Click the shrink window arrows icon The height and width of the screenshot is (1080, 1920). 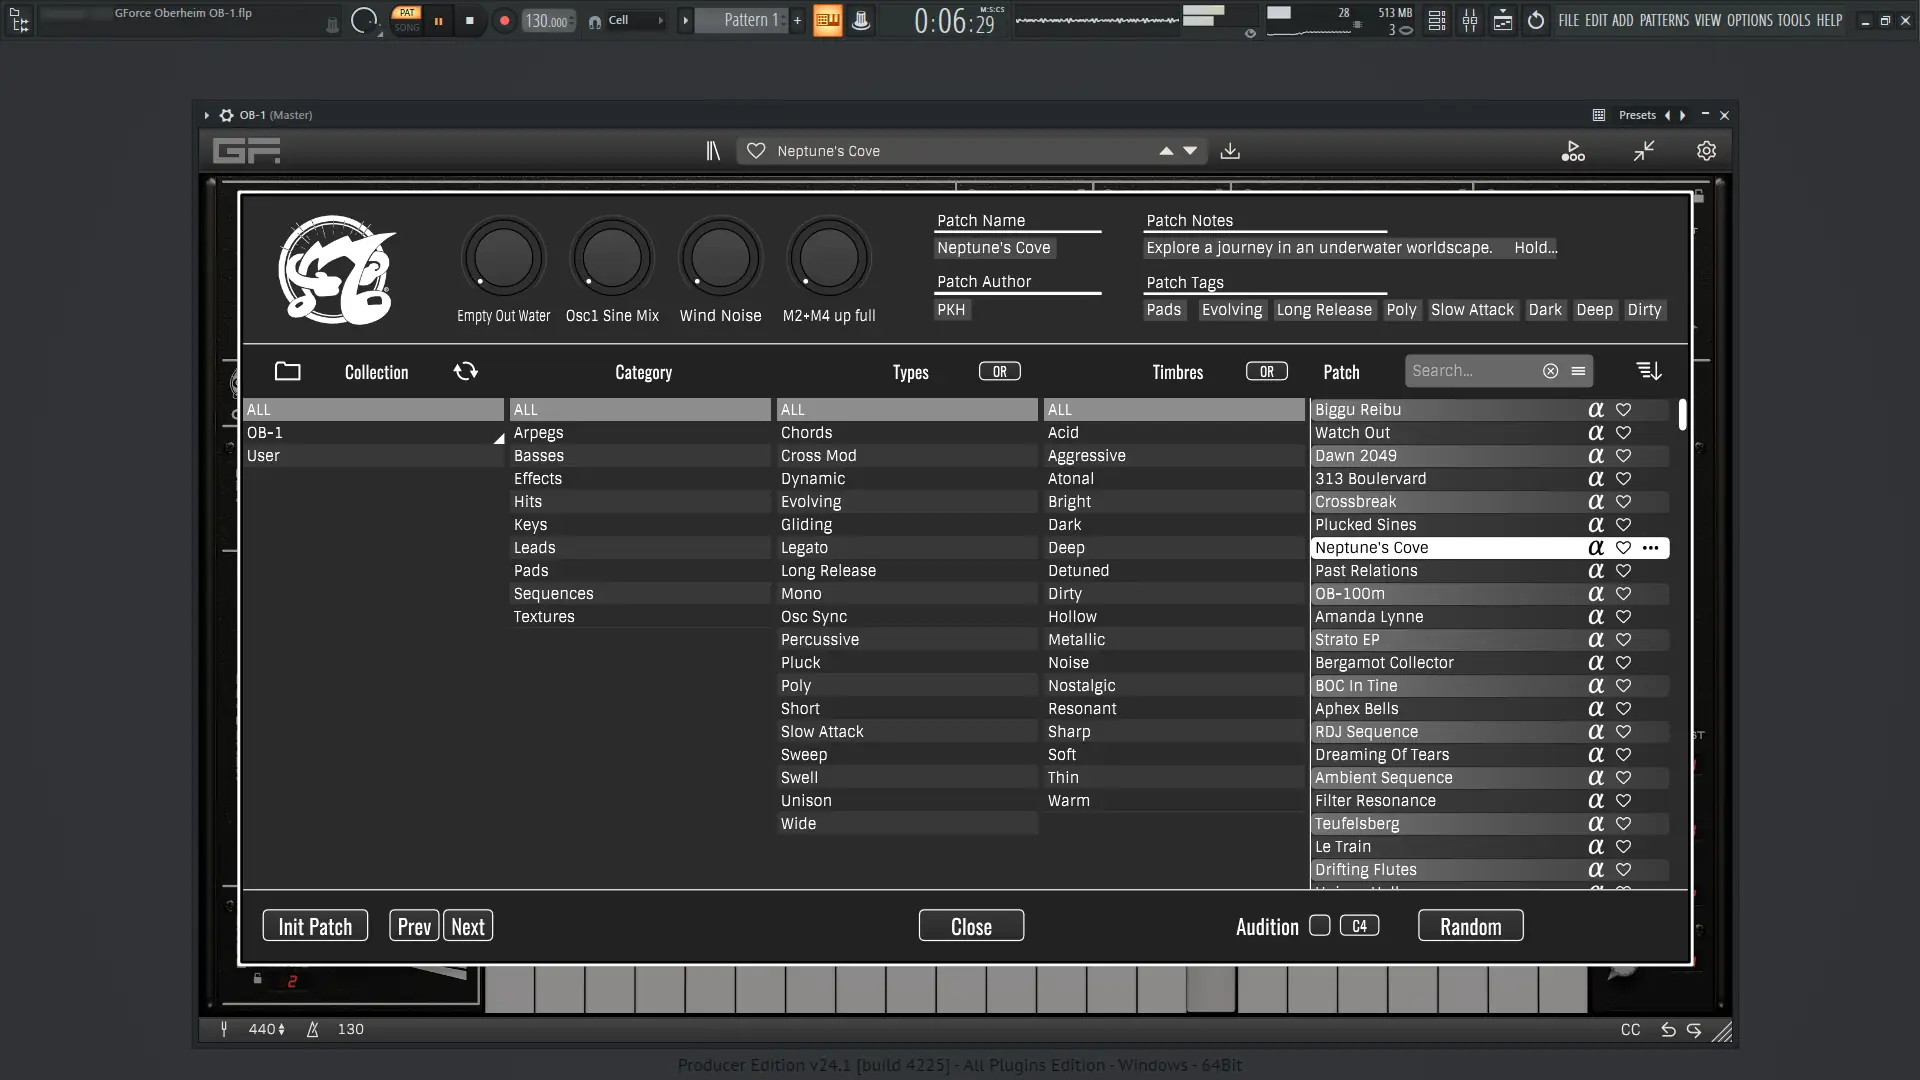point(1644,151)
